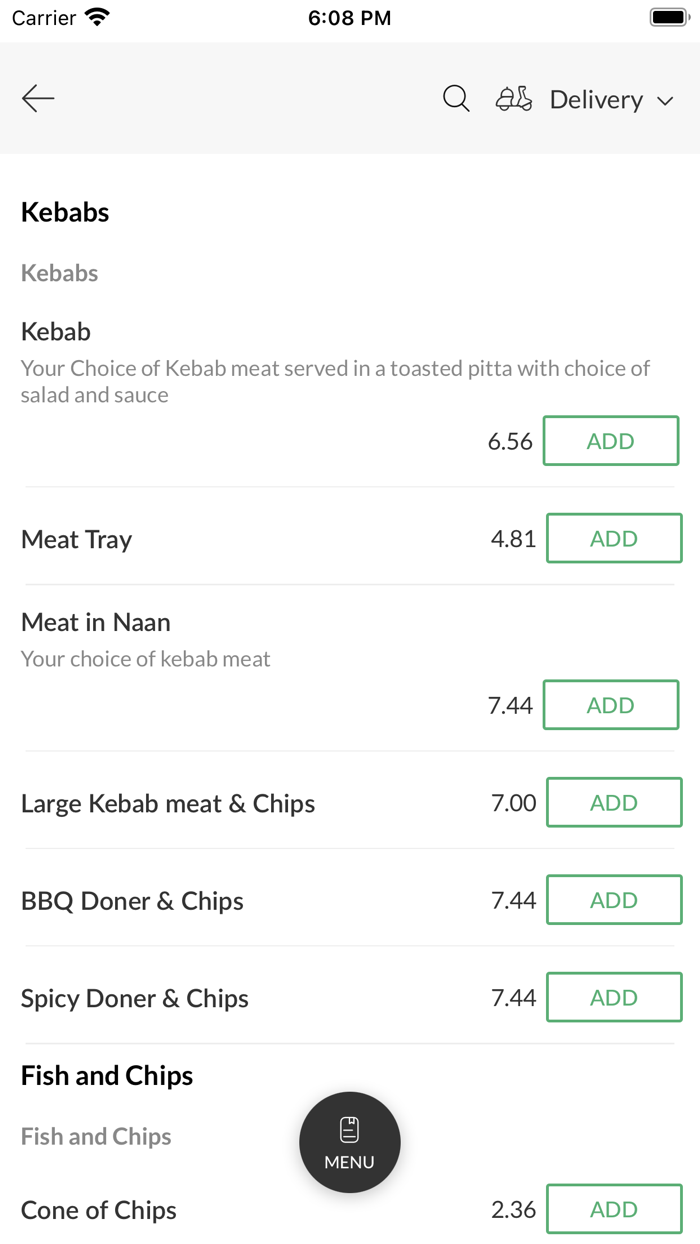Open the search magnifier icon

[456, 99]
